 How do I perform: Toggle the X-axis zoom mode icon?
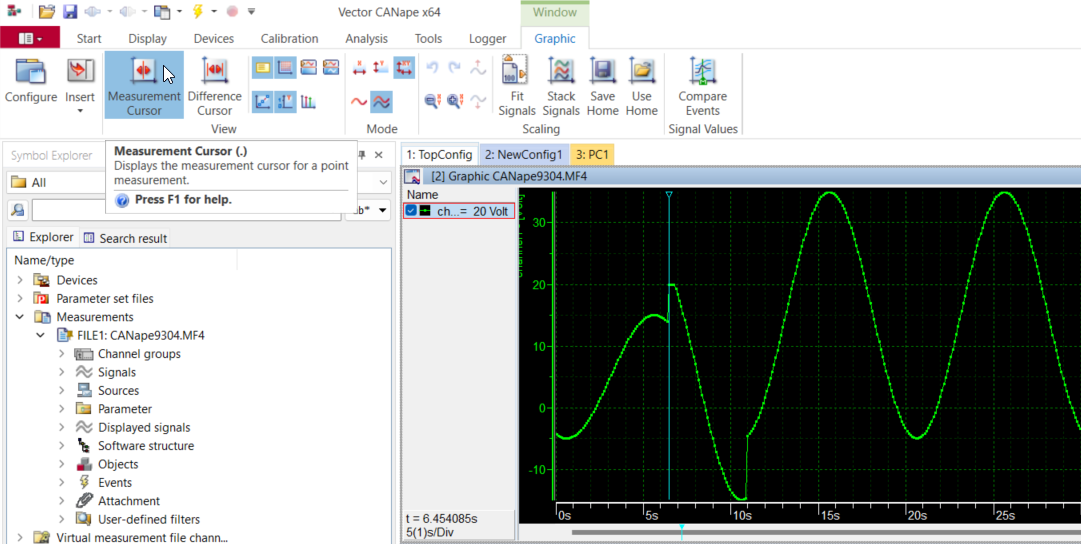pyautogui.click(x=358, y=68)
